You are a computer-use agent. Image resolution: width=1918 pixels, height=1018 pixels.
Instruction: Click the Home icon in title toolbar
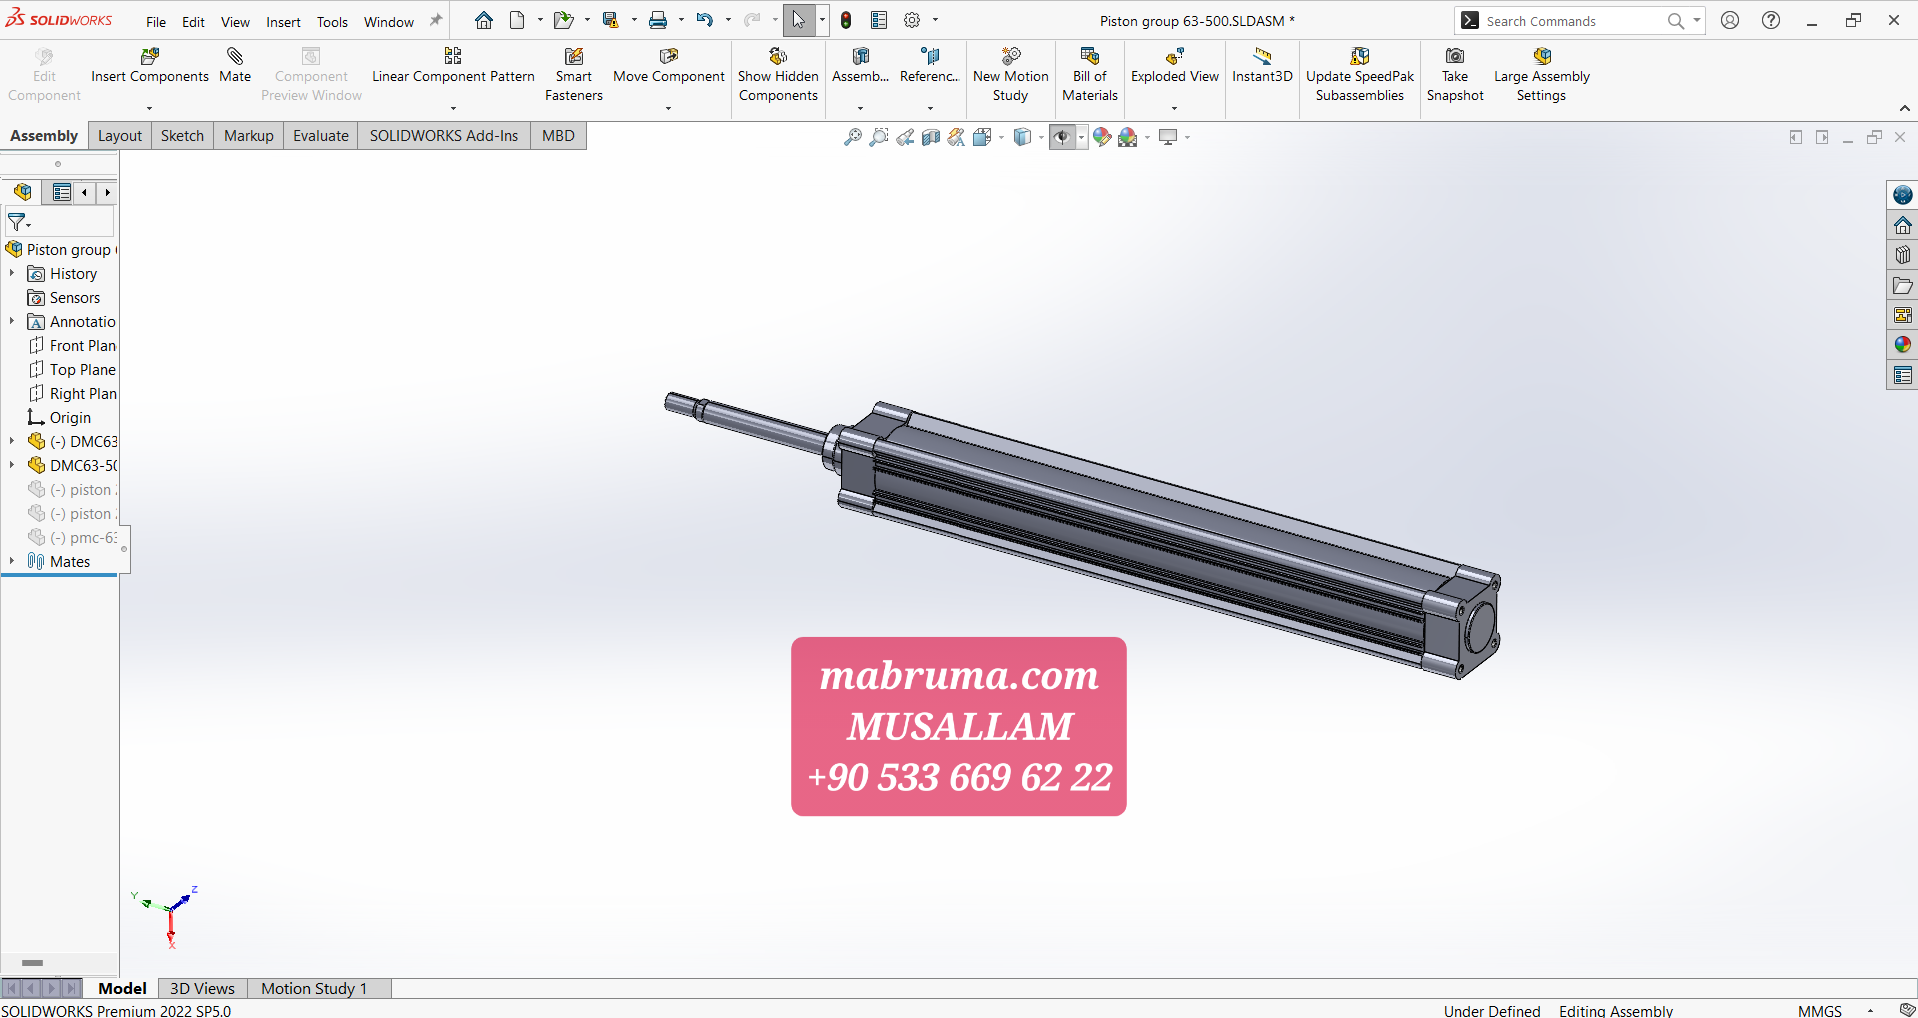[484, 20]
